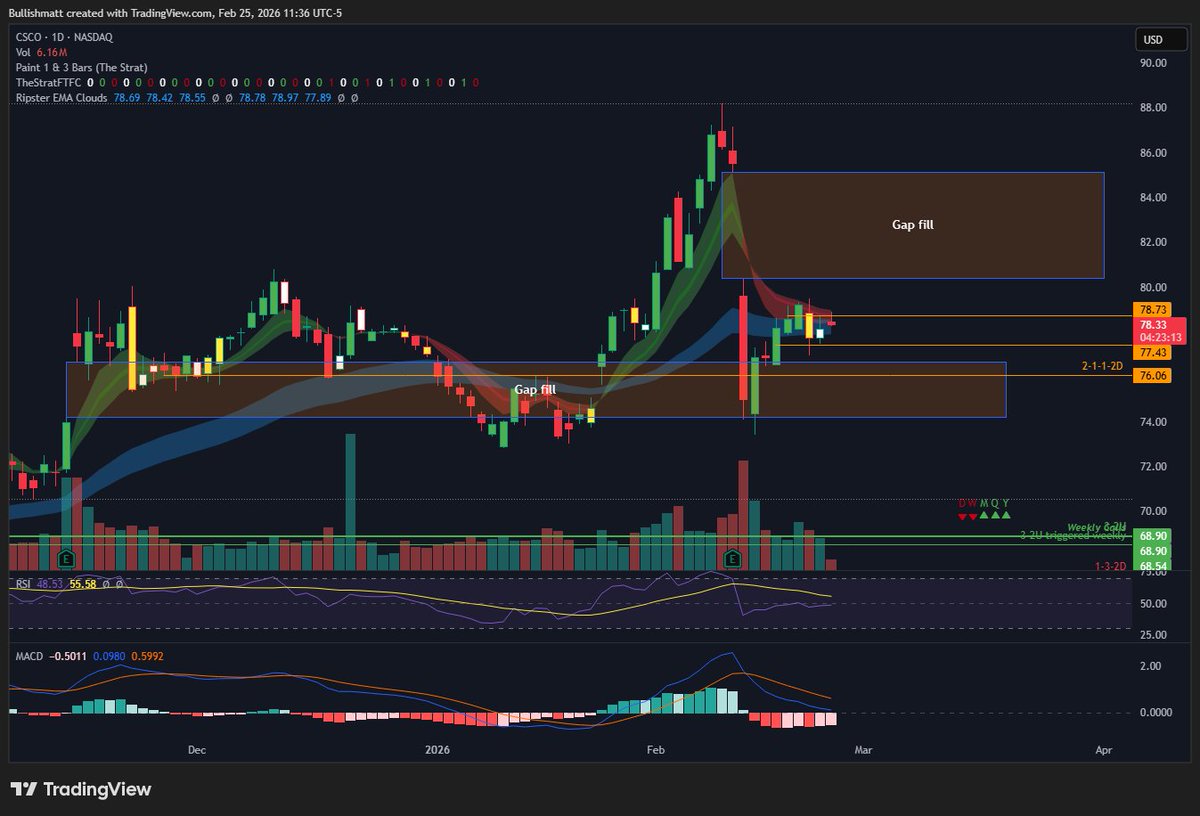Click the 2-1-1-2D line label
Image resolution: width=1200 pixels, height=816 pixels.
tap(1104, 366)
